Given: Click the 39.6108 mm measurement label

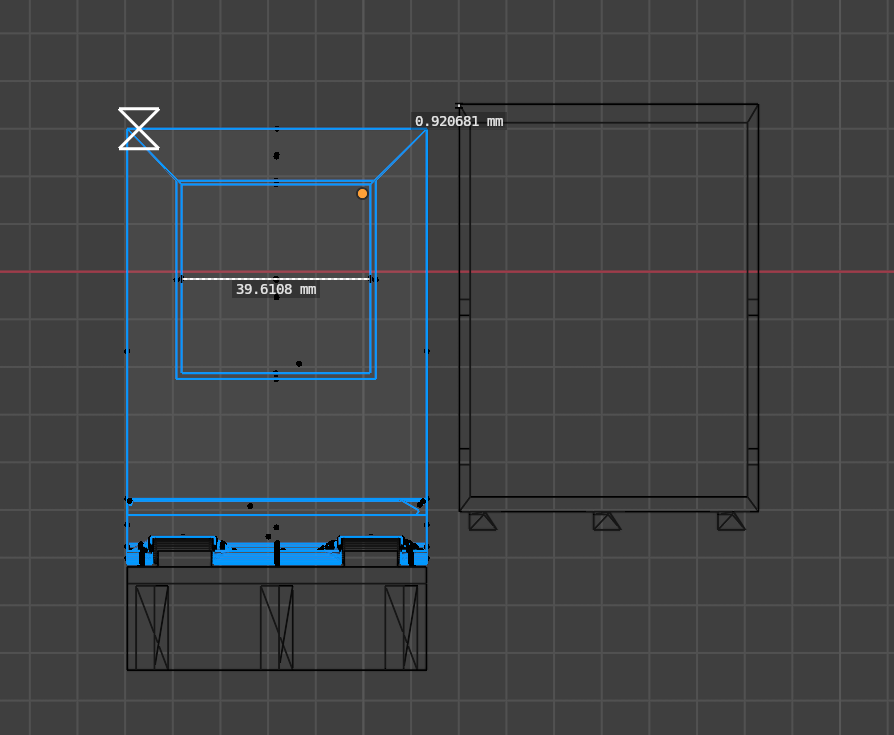Looking at the screenshot, I should (x=276, y=290).
